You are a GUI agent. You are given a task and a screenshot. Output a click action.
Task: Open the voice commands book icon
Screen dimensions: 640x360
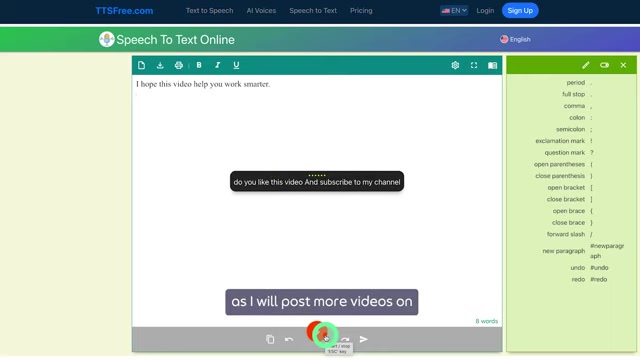click(x=493, y=65)
